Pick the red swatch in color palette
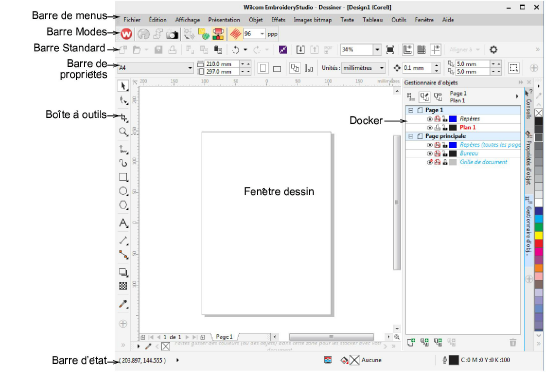This screenshot has height=379, width=546. (x=539, y=243)
